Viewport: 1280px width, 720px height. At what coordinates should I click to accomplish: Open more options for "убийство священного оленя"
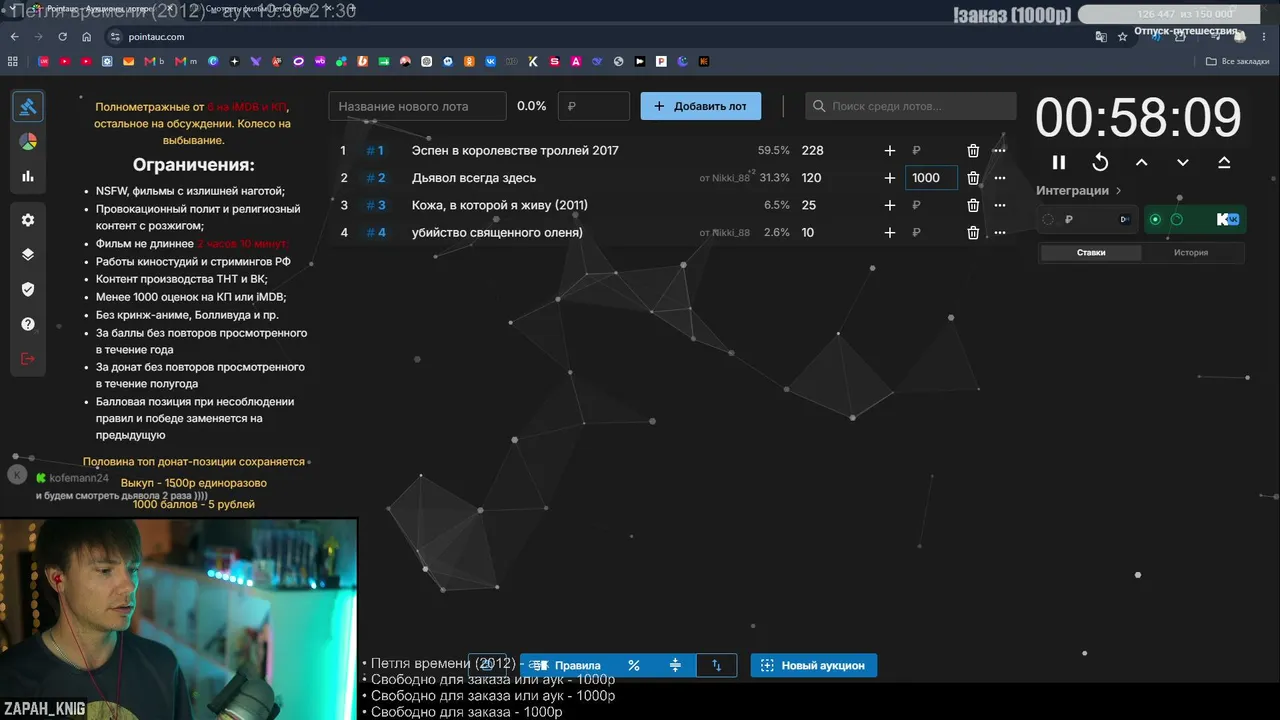pos(1000,233)
